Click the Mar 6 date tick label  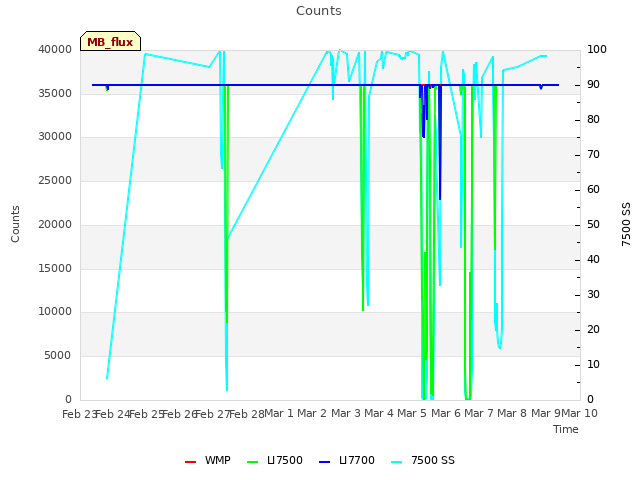click(446, 413)
